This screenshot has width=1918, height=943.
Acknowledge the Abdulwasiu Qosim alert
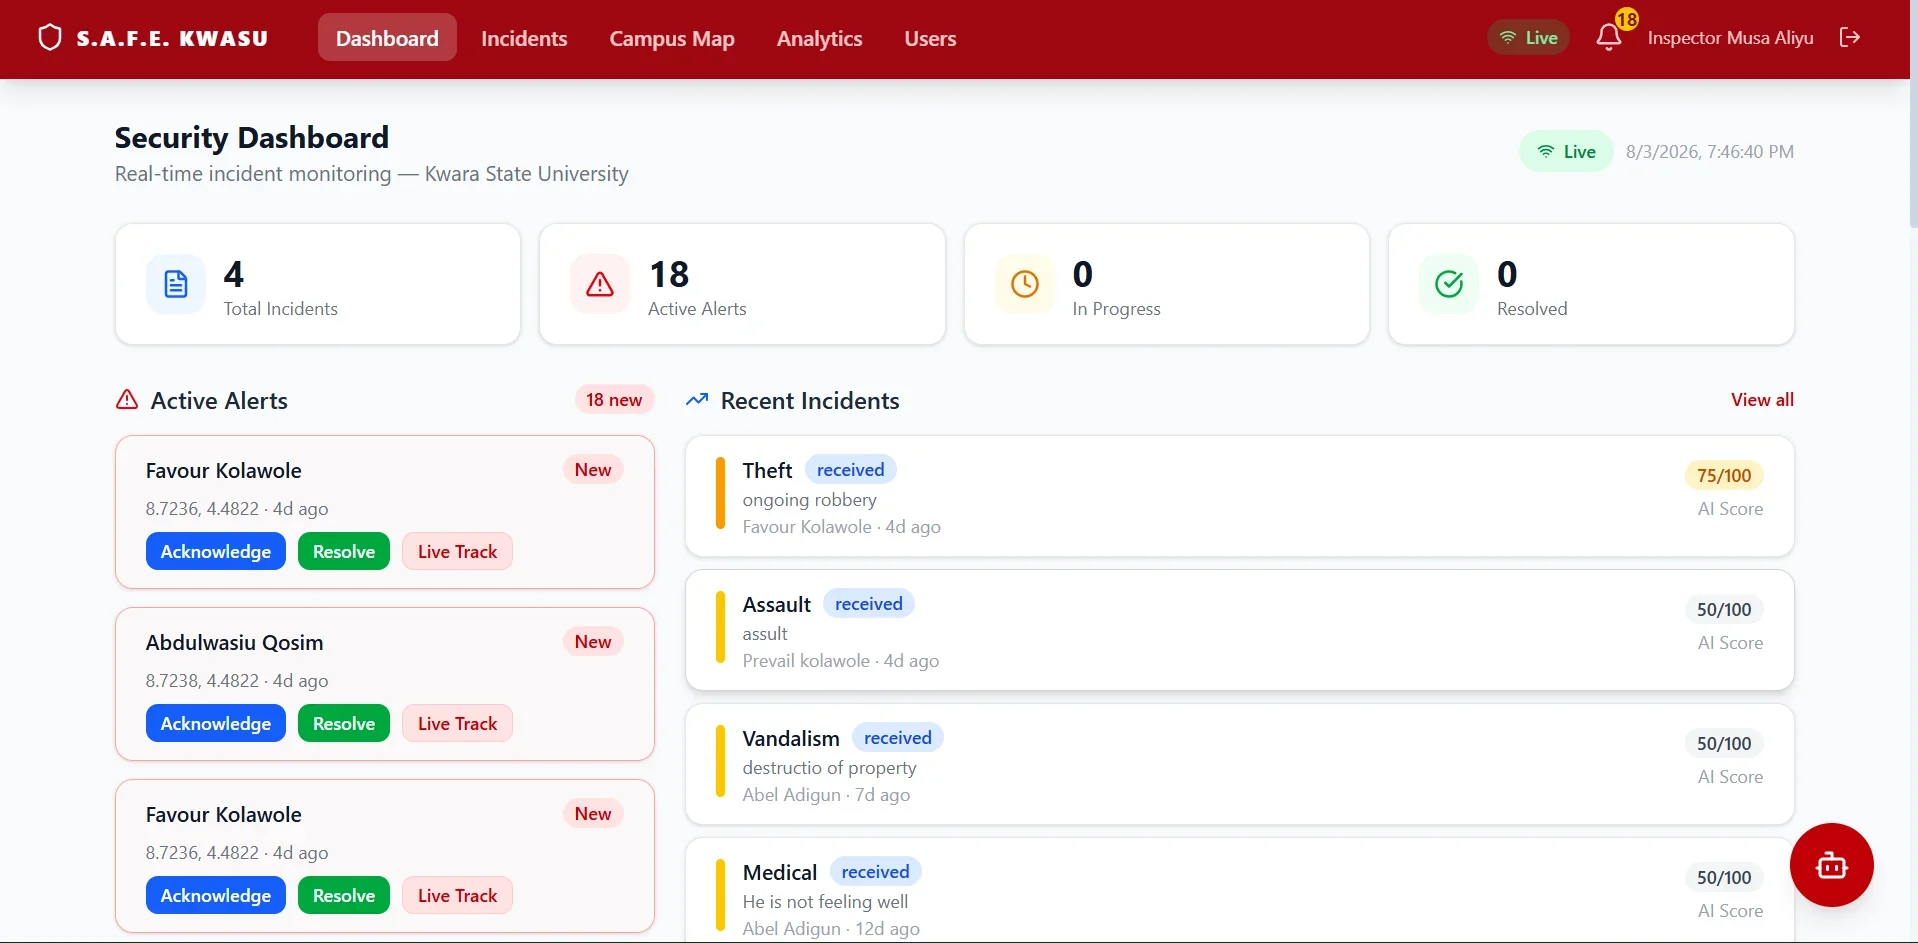tap(216, 723)
